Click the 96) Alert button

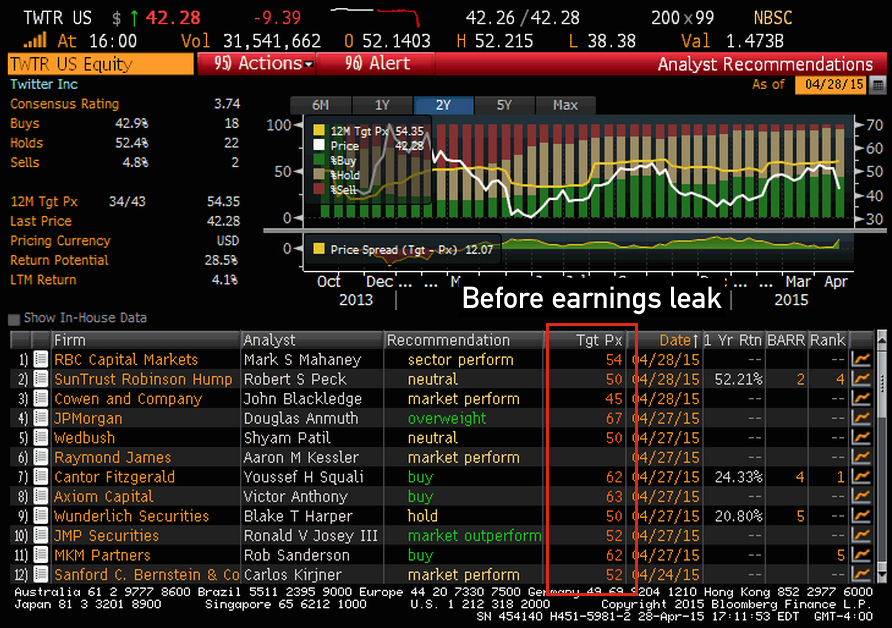point(376,64)
